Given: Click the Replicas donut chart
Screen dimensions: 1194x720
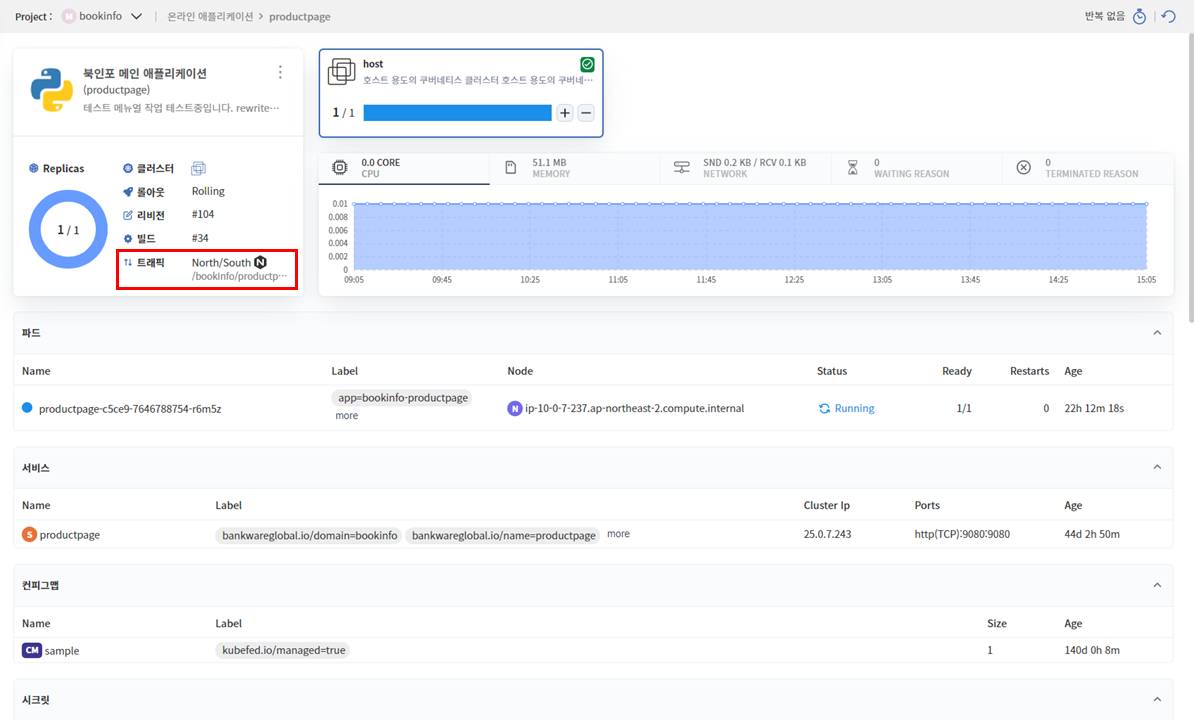Looking at the screenshot, I should coord(68,229).
